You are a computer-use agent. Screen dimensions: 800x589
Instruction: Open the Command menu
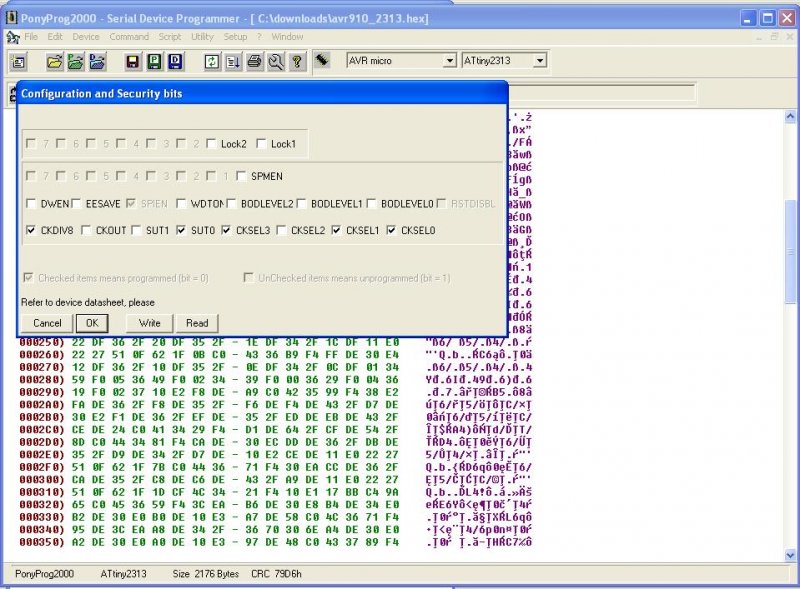pyautogui.click(x=129, y=37)
